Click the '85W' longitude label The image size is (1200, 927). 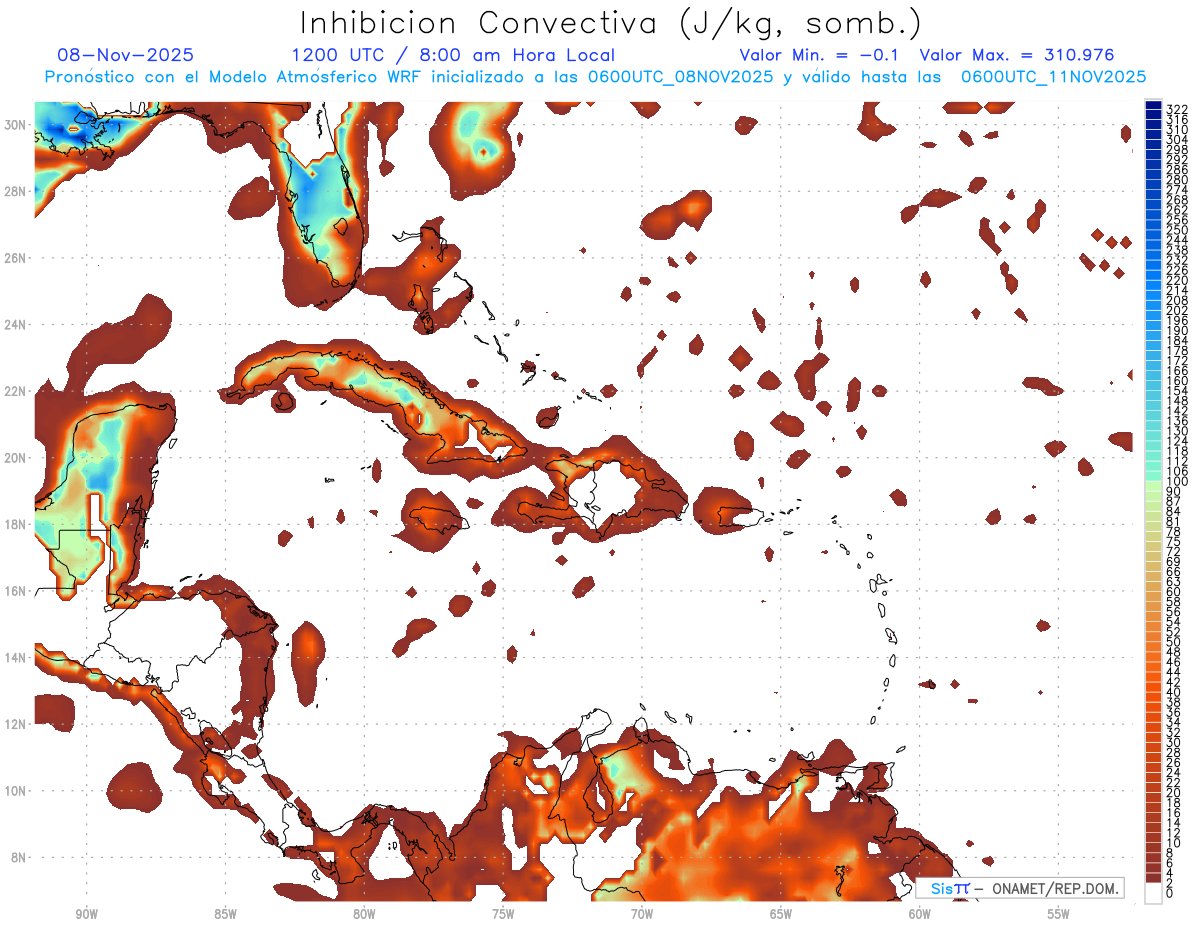point(226,913)
